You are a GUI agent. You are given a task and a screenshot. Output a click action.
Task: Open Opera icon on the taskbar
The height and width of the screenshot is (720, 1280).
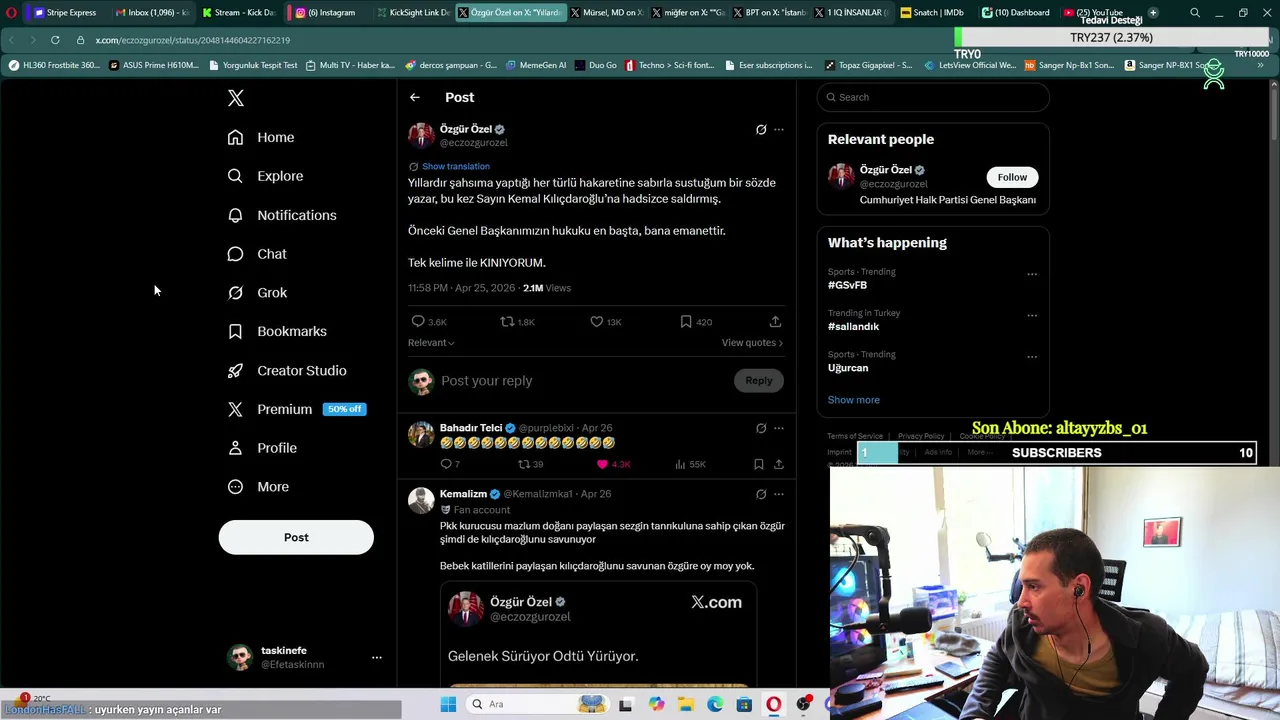pos(773,704)
